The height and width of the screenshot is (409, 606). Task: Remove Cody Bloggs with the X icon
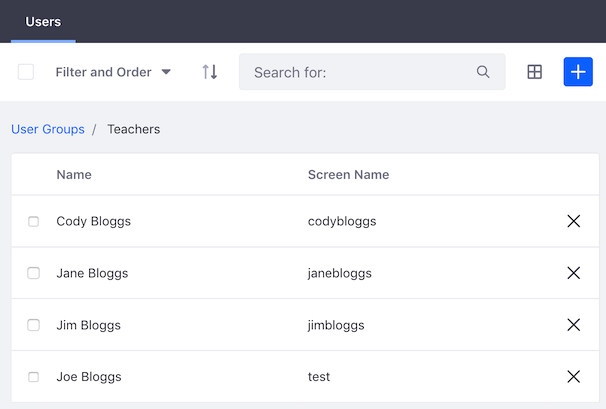coord(574,221)
